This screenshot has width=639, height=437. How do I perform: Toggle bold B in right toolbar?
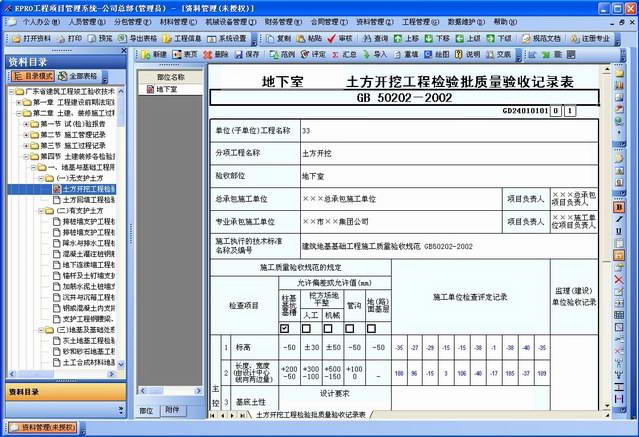coord(619,207)
